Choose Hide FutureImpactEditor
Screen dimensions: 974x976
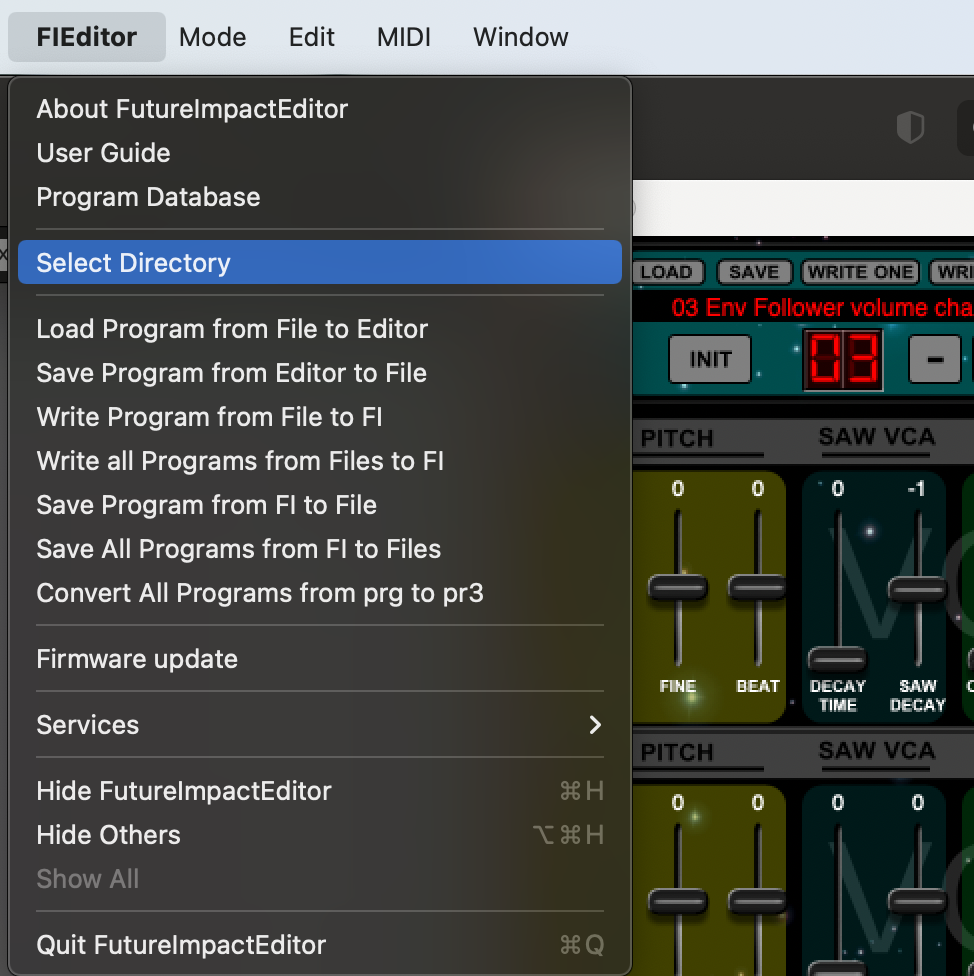click(320, 791)
